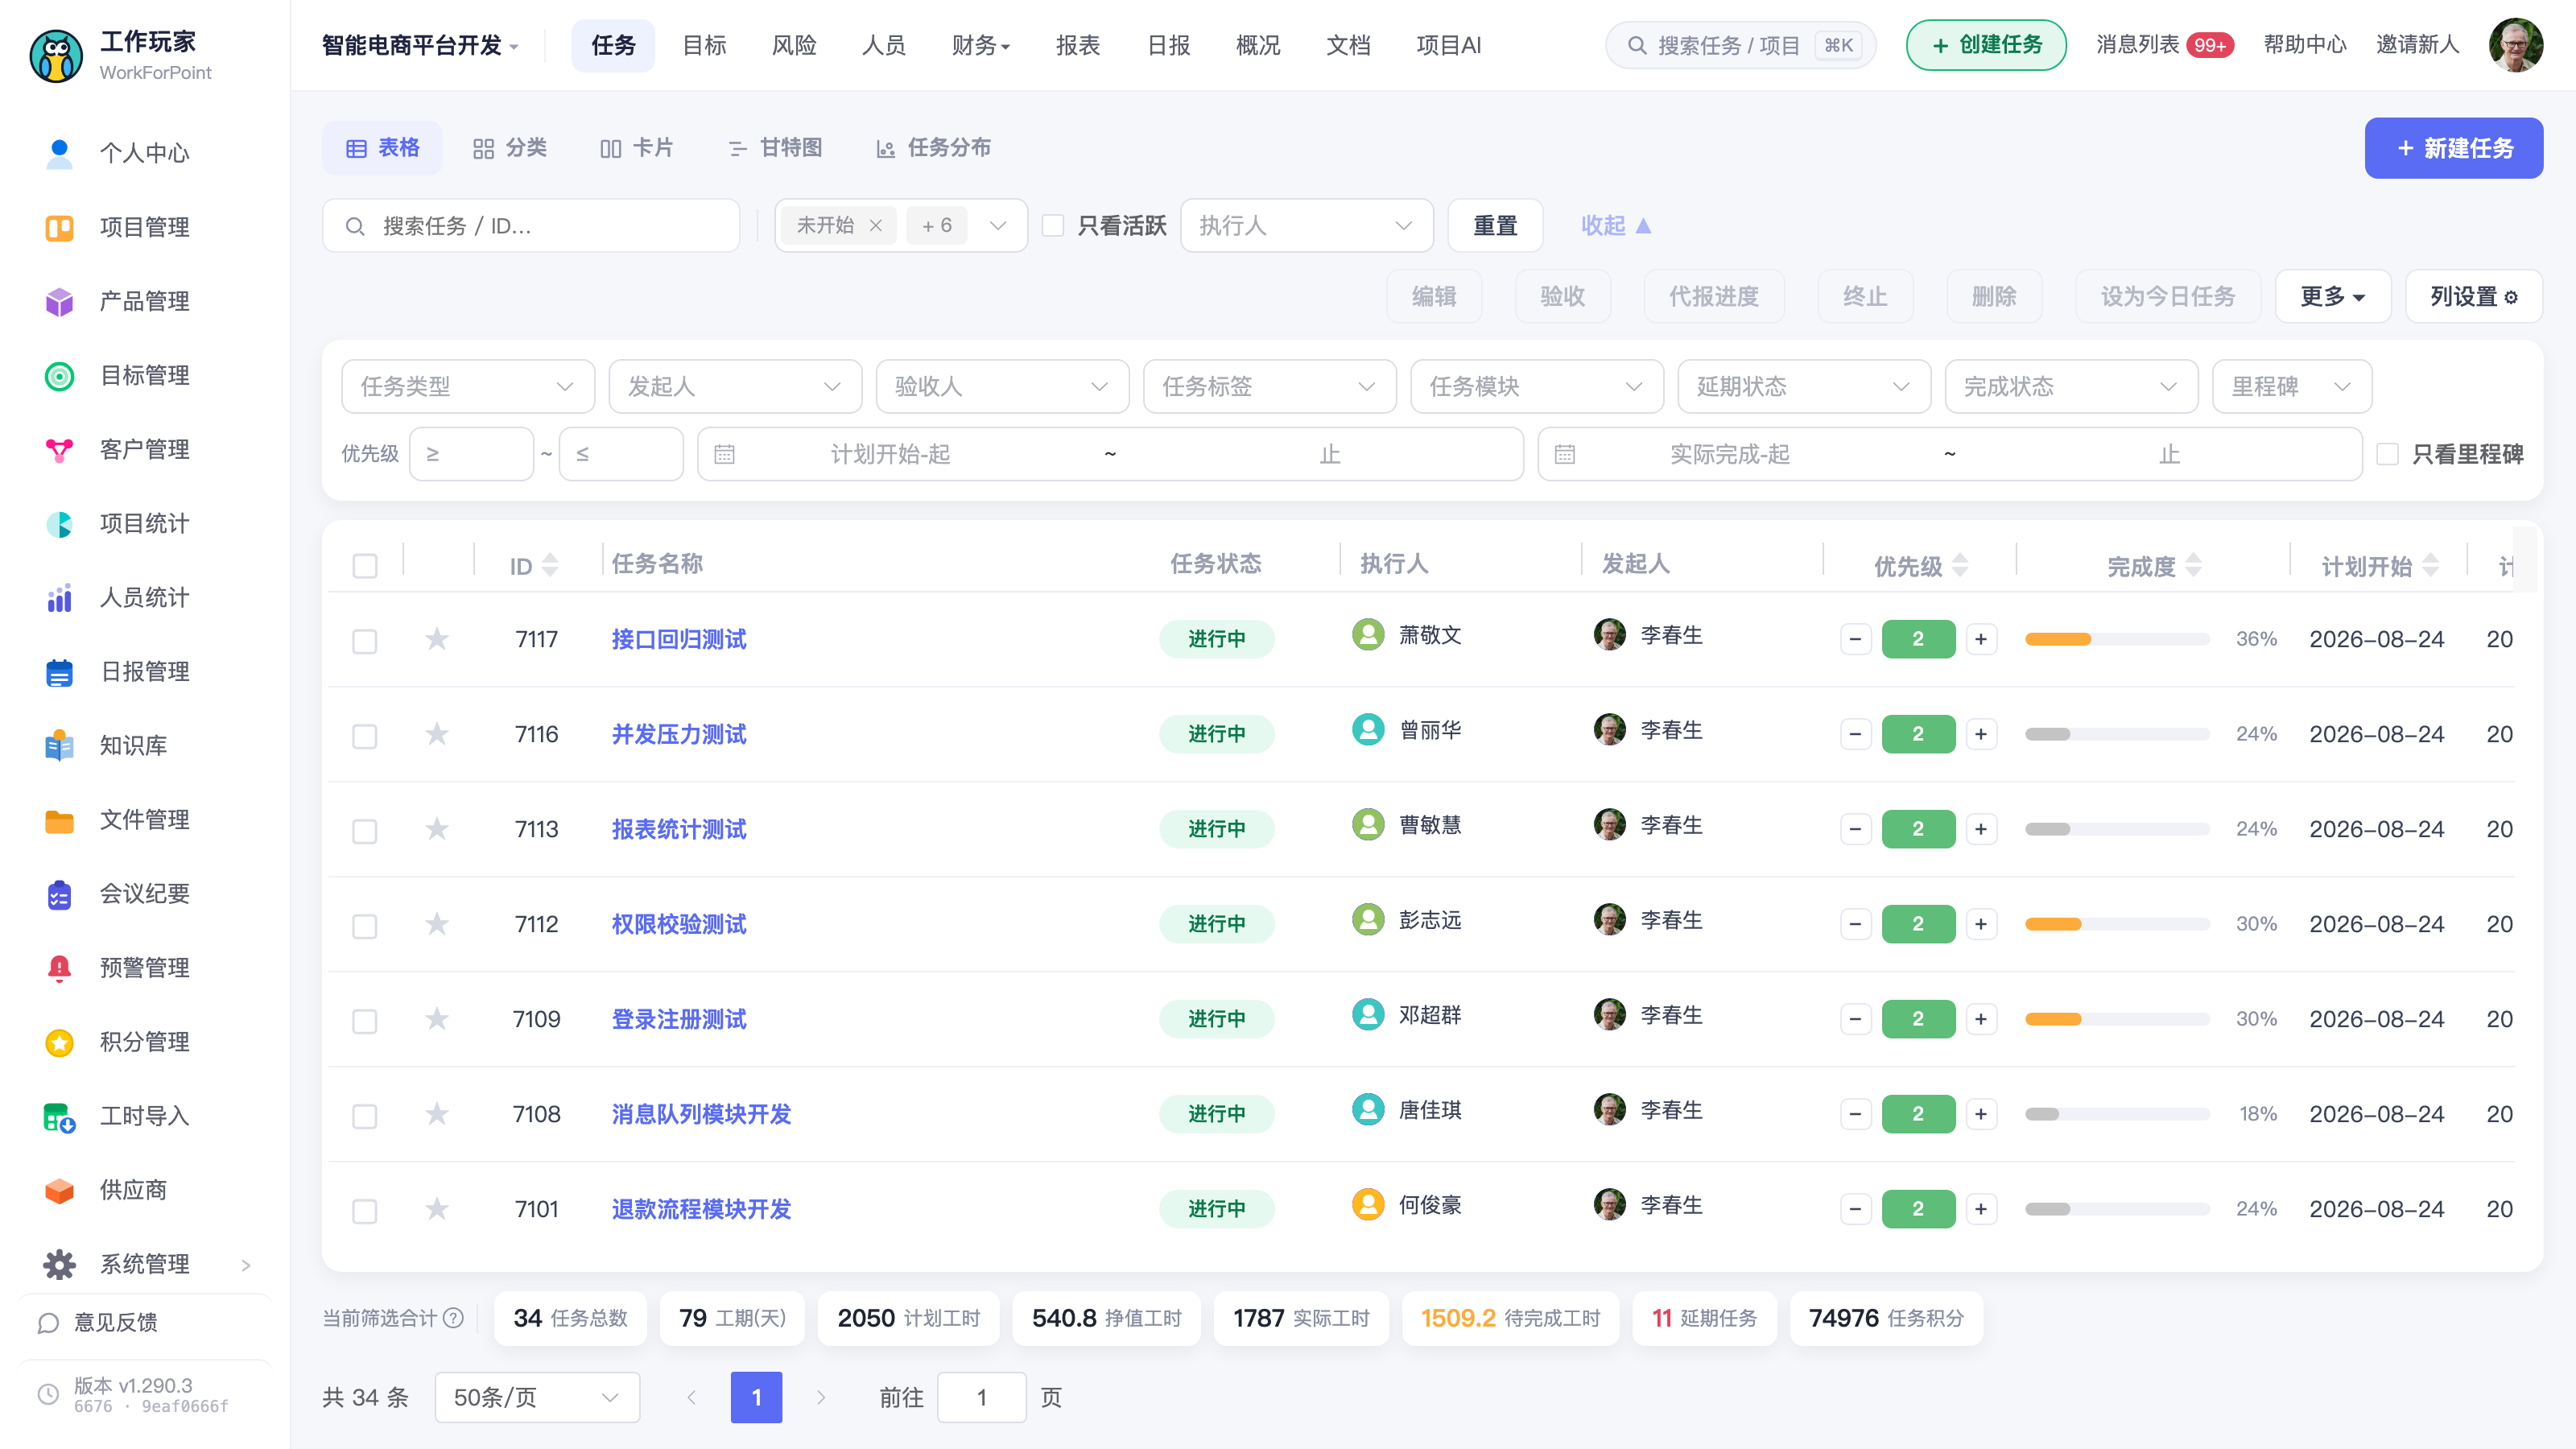Switch to the 甘特图 view tab
This screenshot has width=2576, height=1449.
[x=775, y=148]
